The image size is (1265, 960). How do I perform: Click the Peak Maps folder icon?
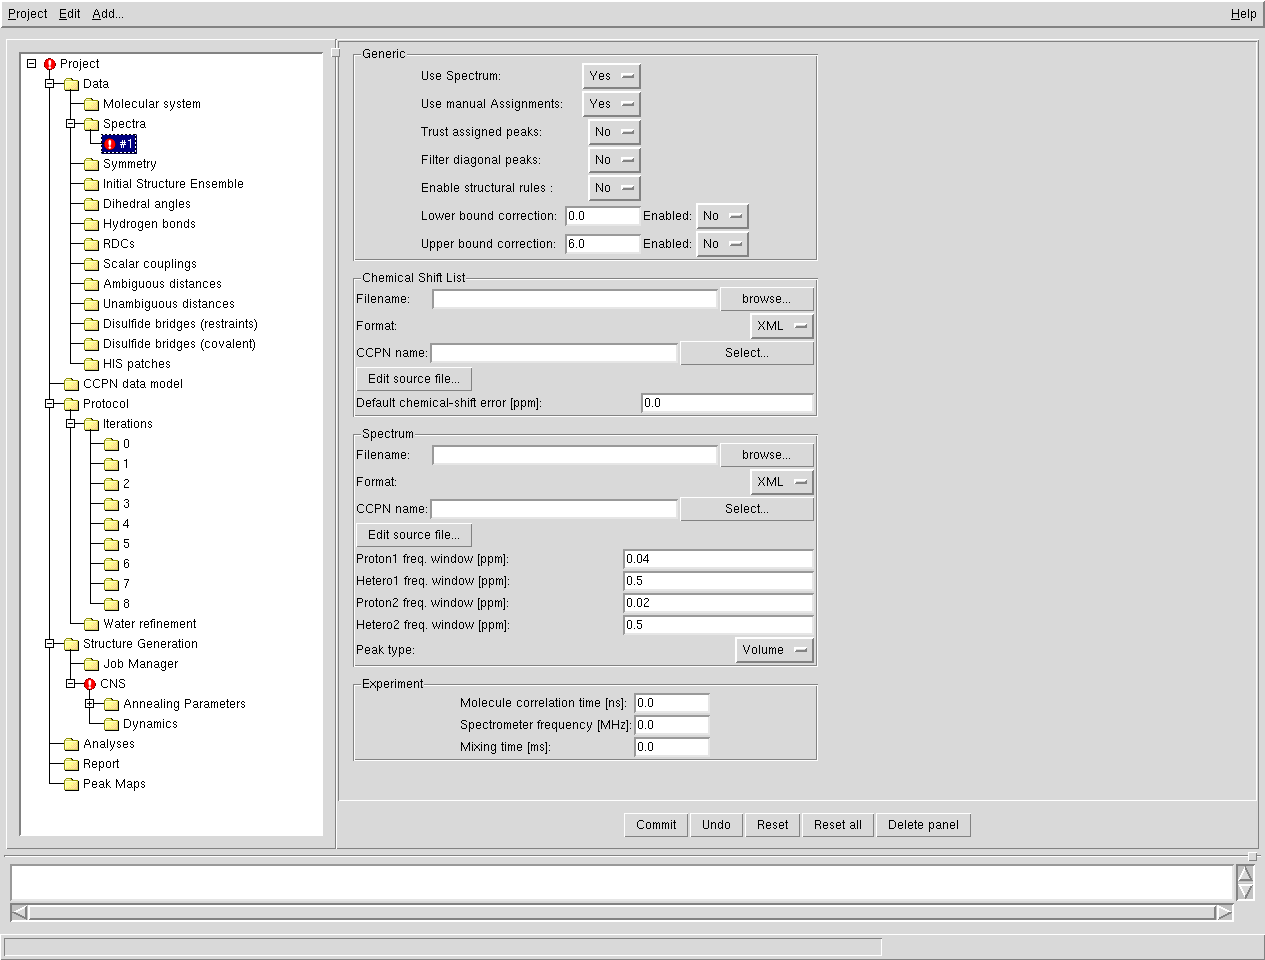pyautogui.click(x=71, y=784)
